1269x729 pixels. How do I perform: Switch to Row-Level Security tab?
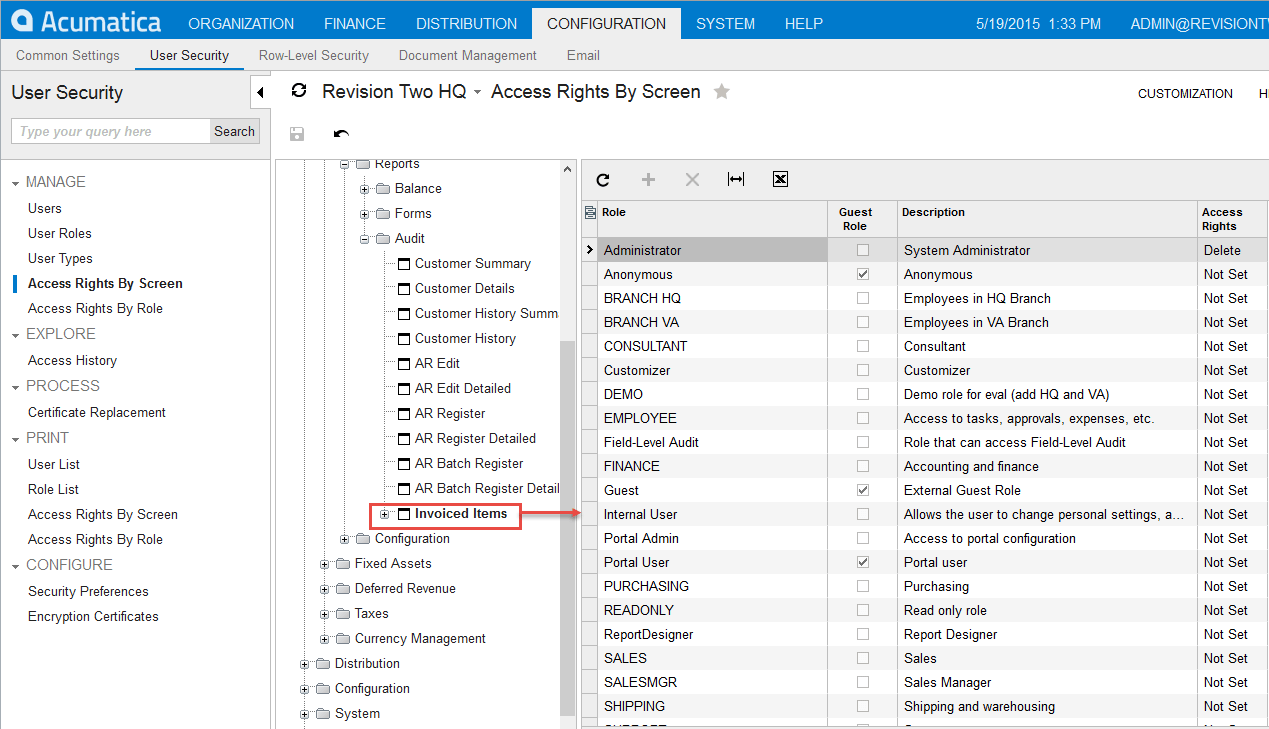(314, 55)
